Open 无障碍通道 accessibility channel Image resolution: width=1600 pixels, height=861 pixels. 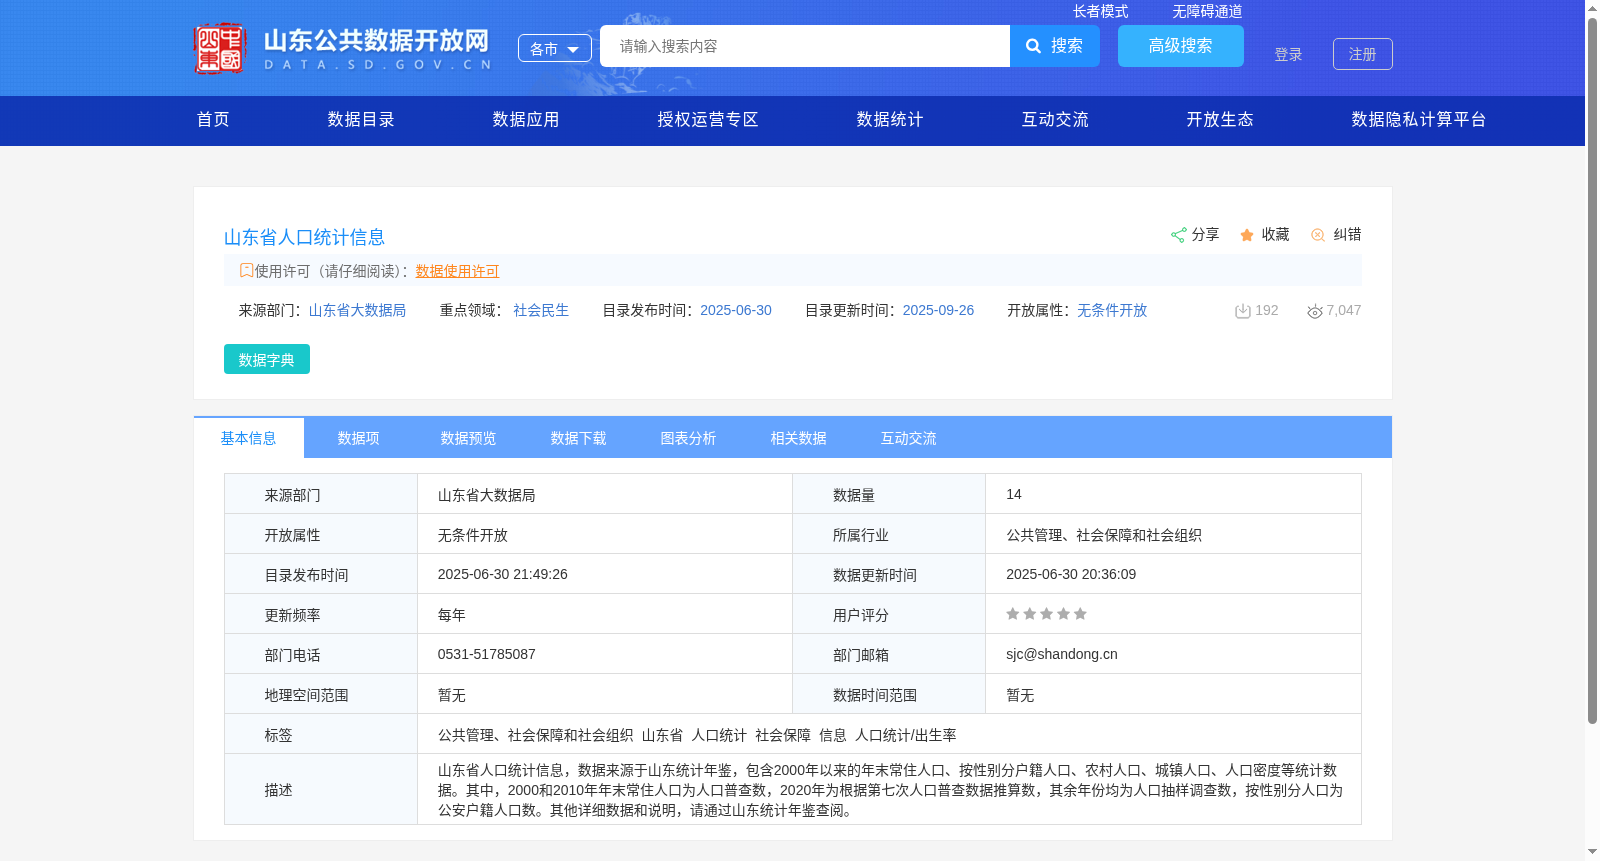click(1207, 11)
